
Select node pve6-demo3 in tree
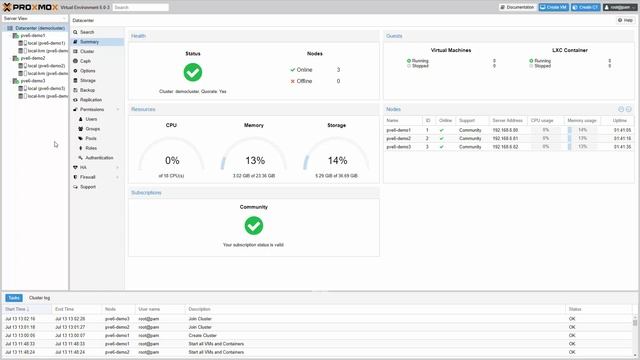click(33, 81)
